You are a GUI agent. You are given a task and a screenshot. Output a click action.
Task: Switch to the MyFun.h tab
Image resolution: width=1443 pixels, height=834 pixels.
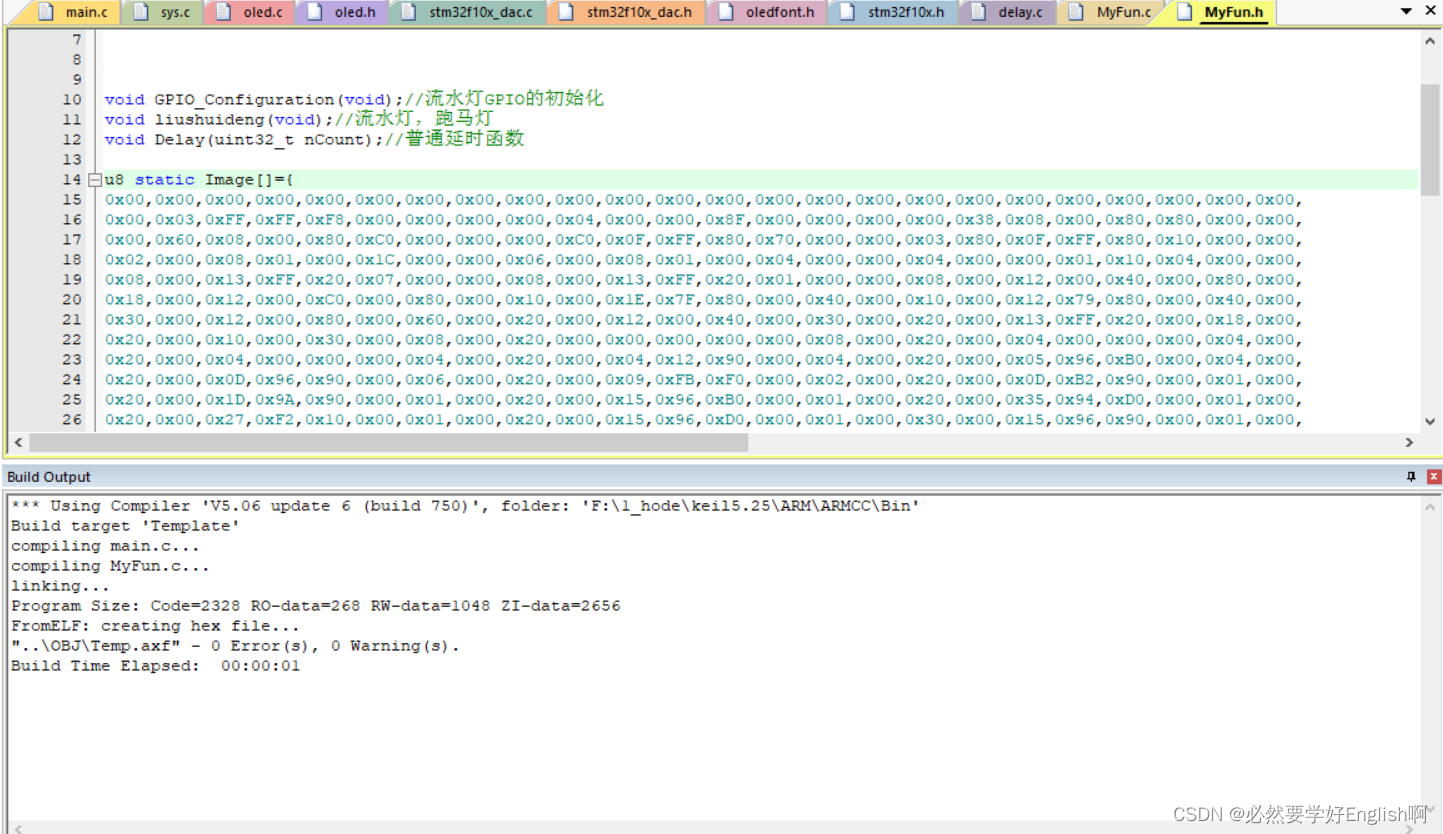(x=1232, y=12)
